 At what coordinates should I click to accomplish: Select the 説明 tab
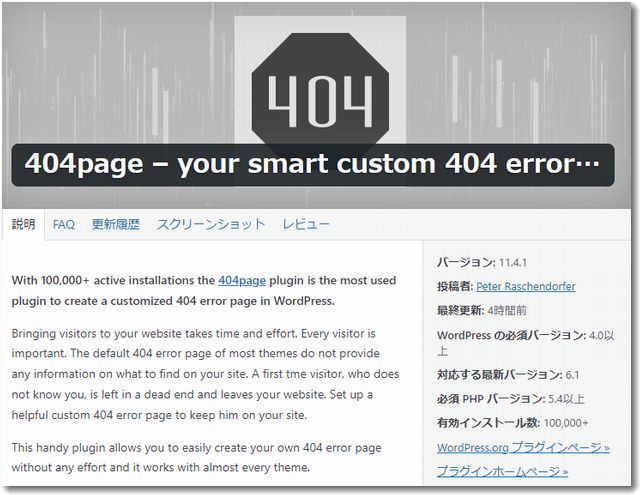pos(23,225)
